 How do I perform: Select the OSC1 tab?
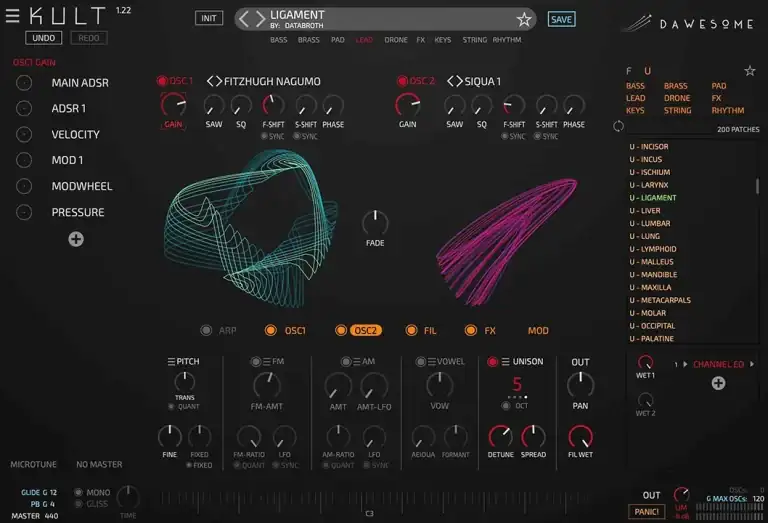(295, 331)
